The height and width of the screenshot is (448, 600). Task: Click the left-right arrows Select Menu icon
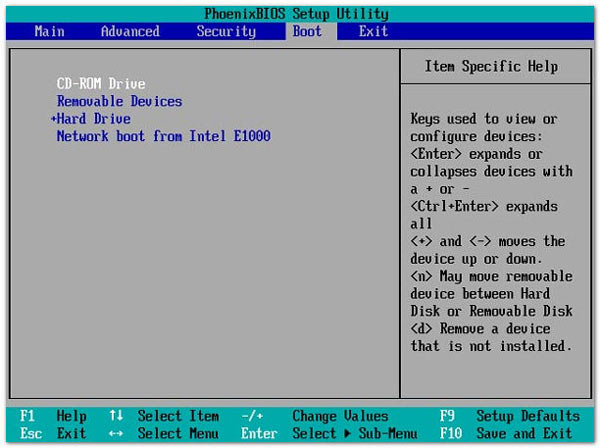click(116, 433)
